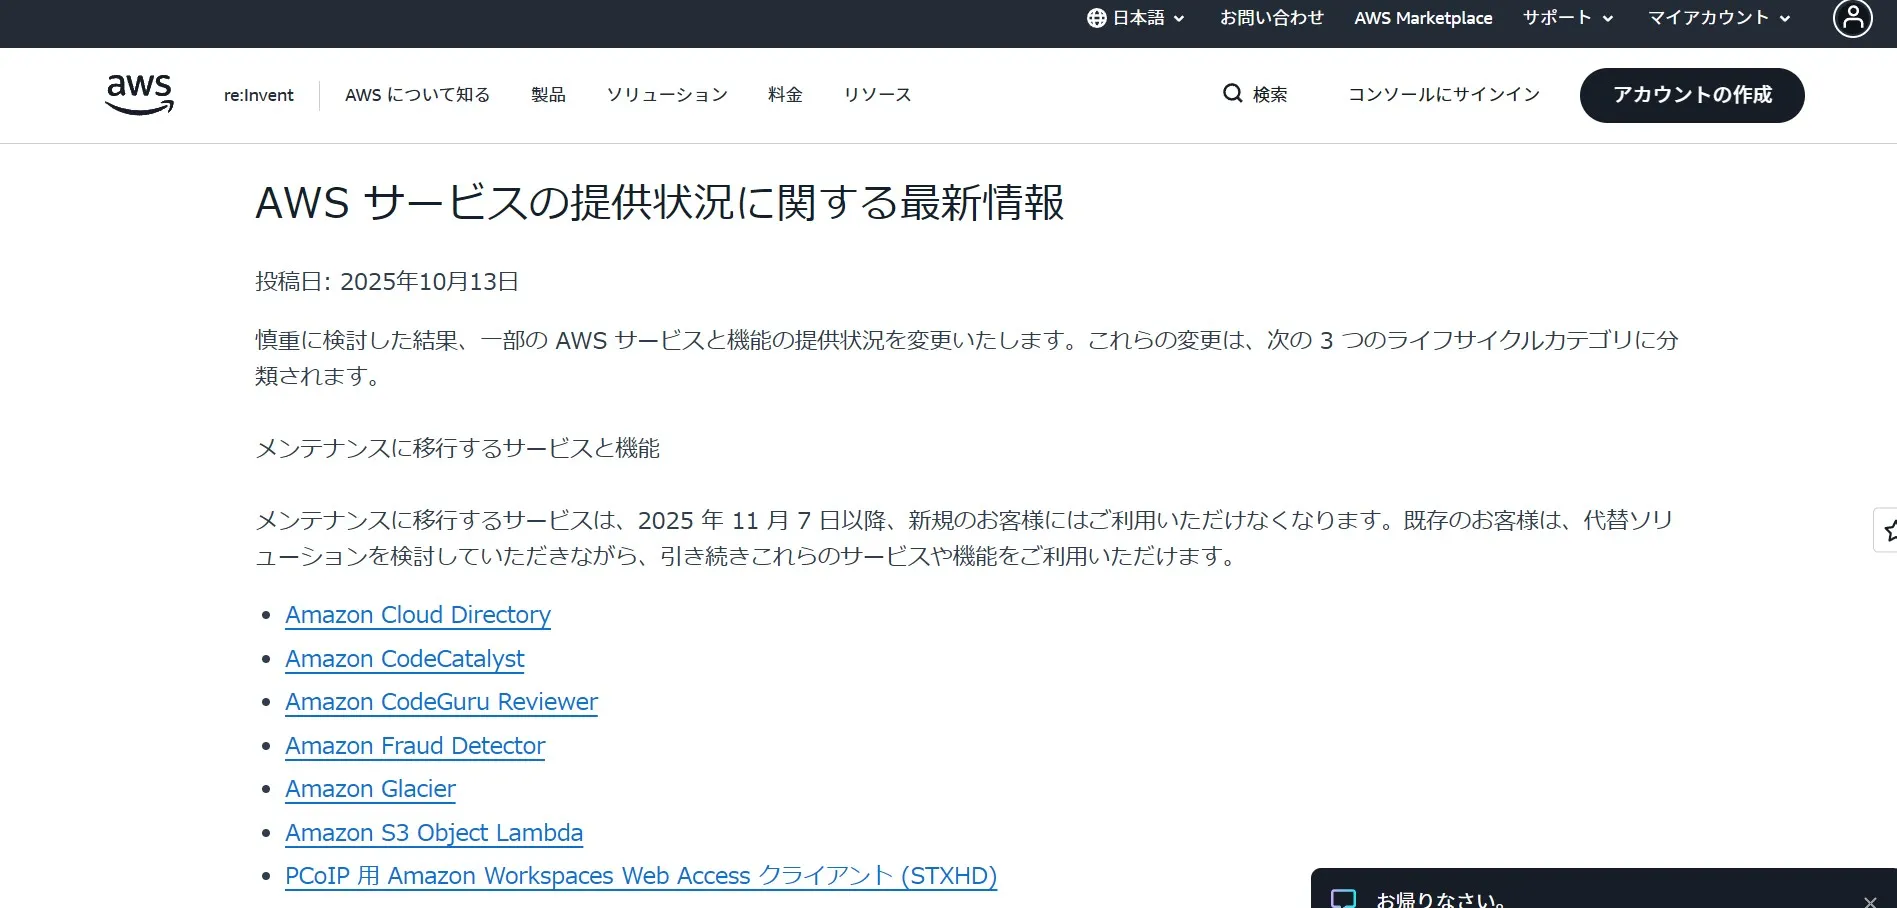Image resolution: width=1897 pixels, height=908 pixels.
Task: Click the アカウントの作成 button
Action: point(1691,95)
